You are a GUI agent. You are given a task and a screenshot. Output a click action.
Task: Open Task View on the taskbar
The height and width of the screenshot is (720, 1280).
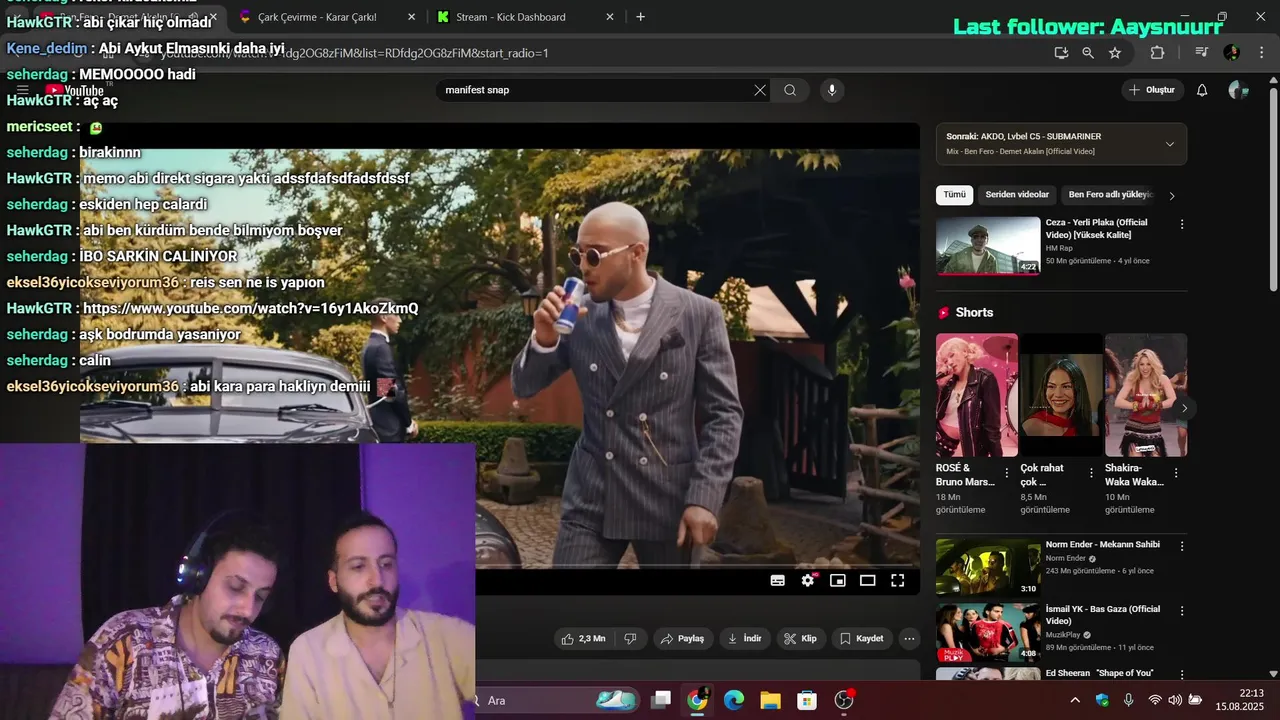(661, 700)
